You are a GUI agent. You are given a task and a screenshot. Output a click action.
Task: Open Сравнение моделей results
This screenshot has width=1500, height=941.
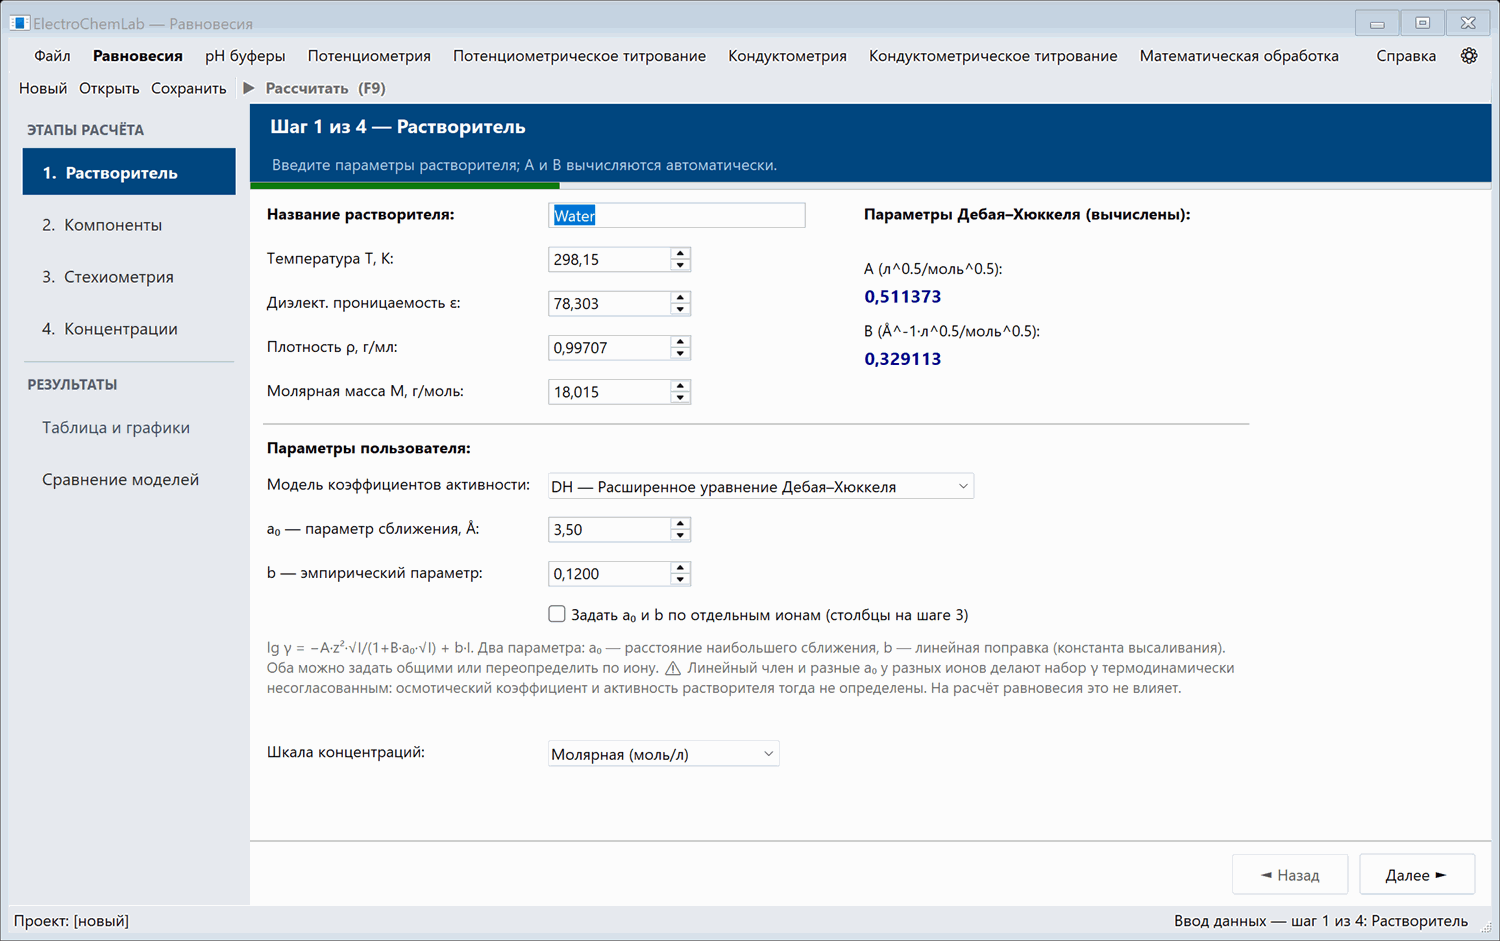click(x=129, y=480)
